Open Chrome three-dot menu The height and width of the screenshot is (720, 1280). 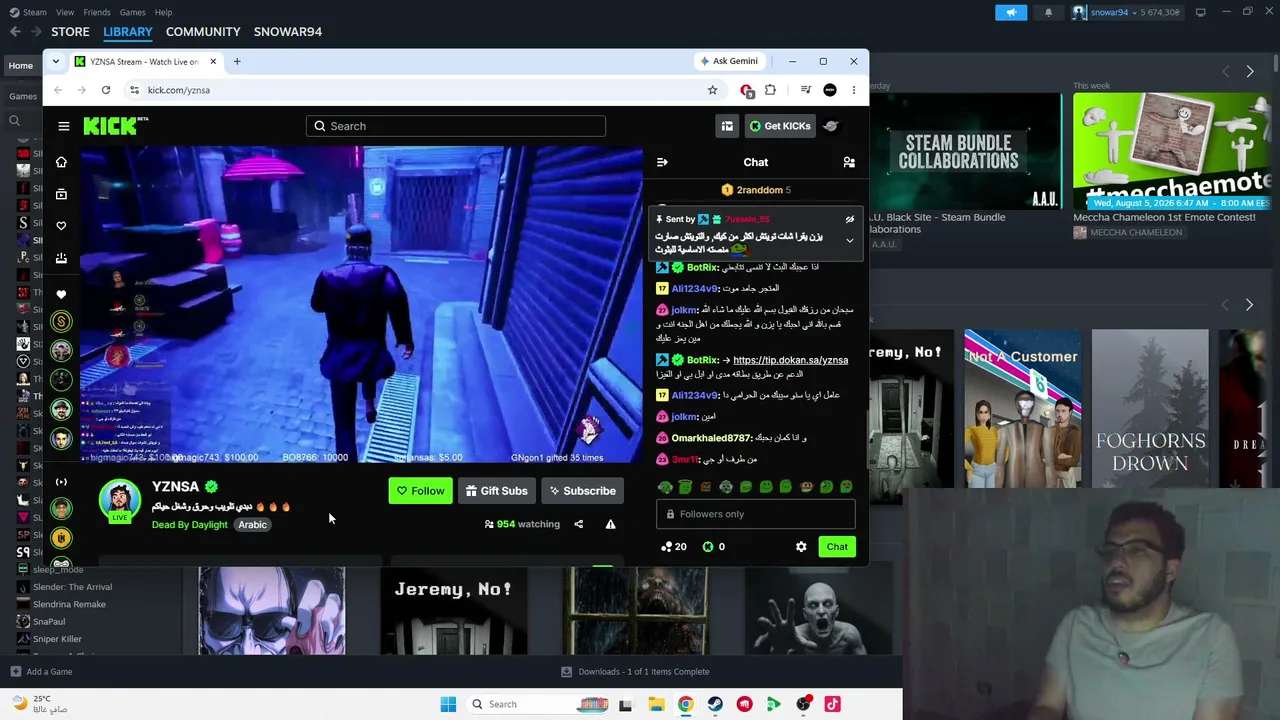click(x=853, y=90)
